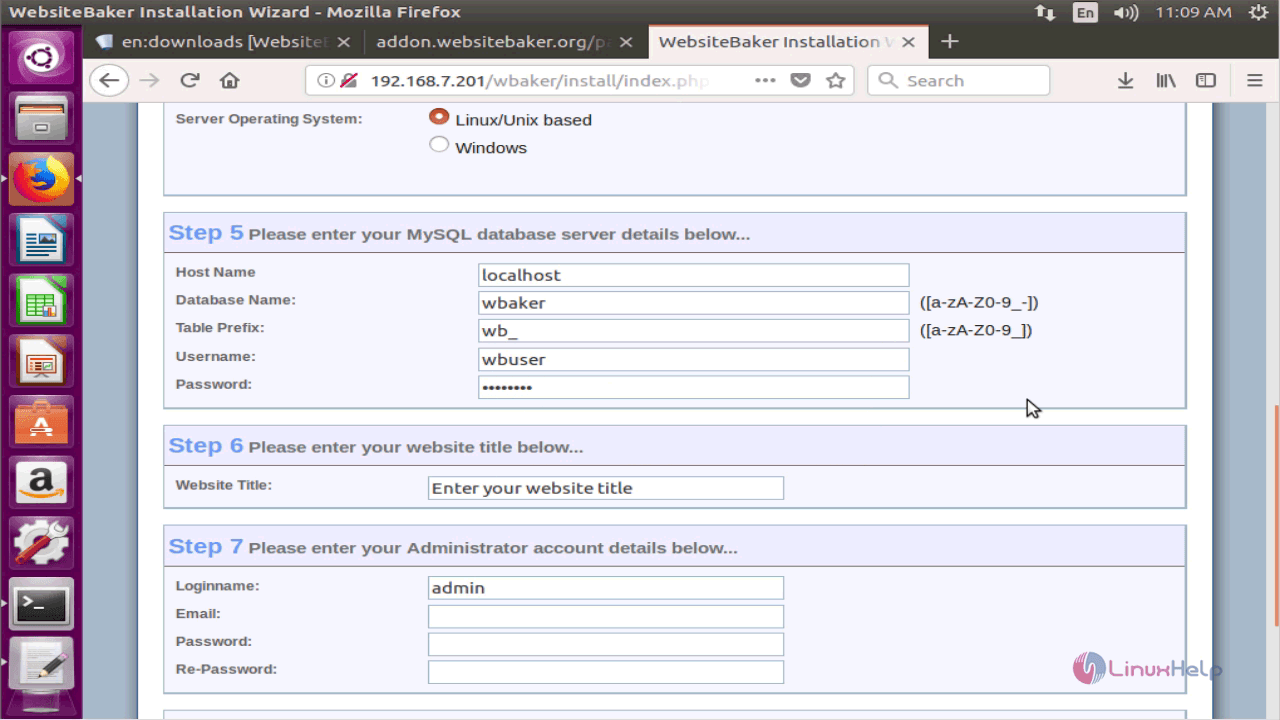Reload the current page
This screenshot has height=720, width=1280.
point(190,81)
